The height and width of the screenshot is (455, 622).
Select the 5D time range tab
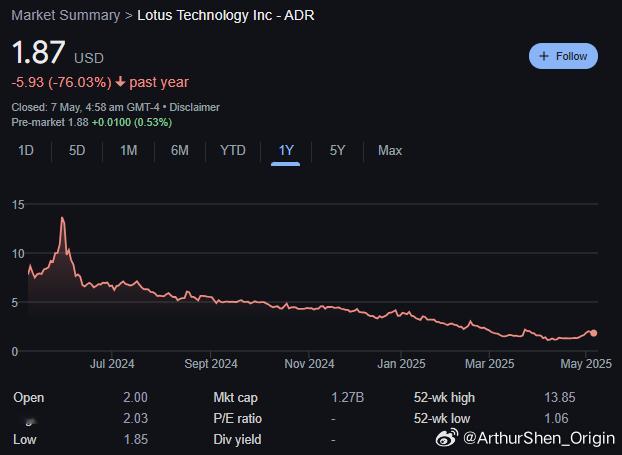(77, 151)
